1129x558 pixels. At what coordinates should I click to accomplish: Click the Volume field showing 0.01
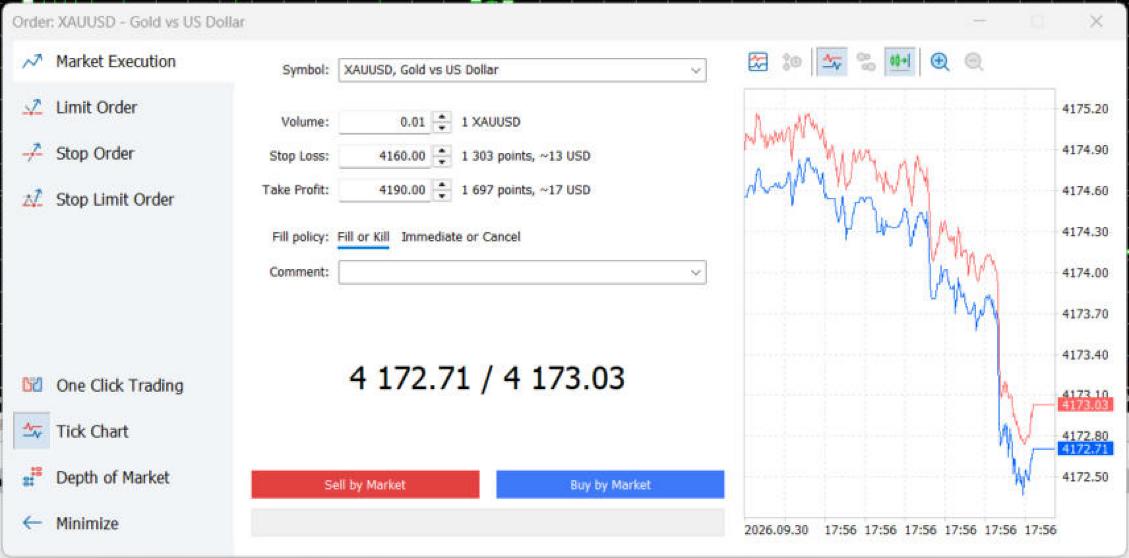pos(384,122)
